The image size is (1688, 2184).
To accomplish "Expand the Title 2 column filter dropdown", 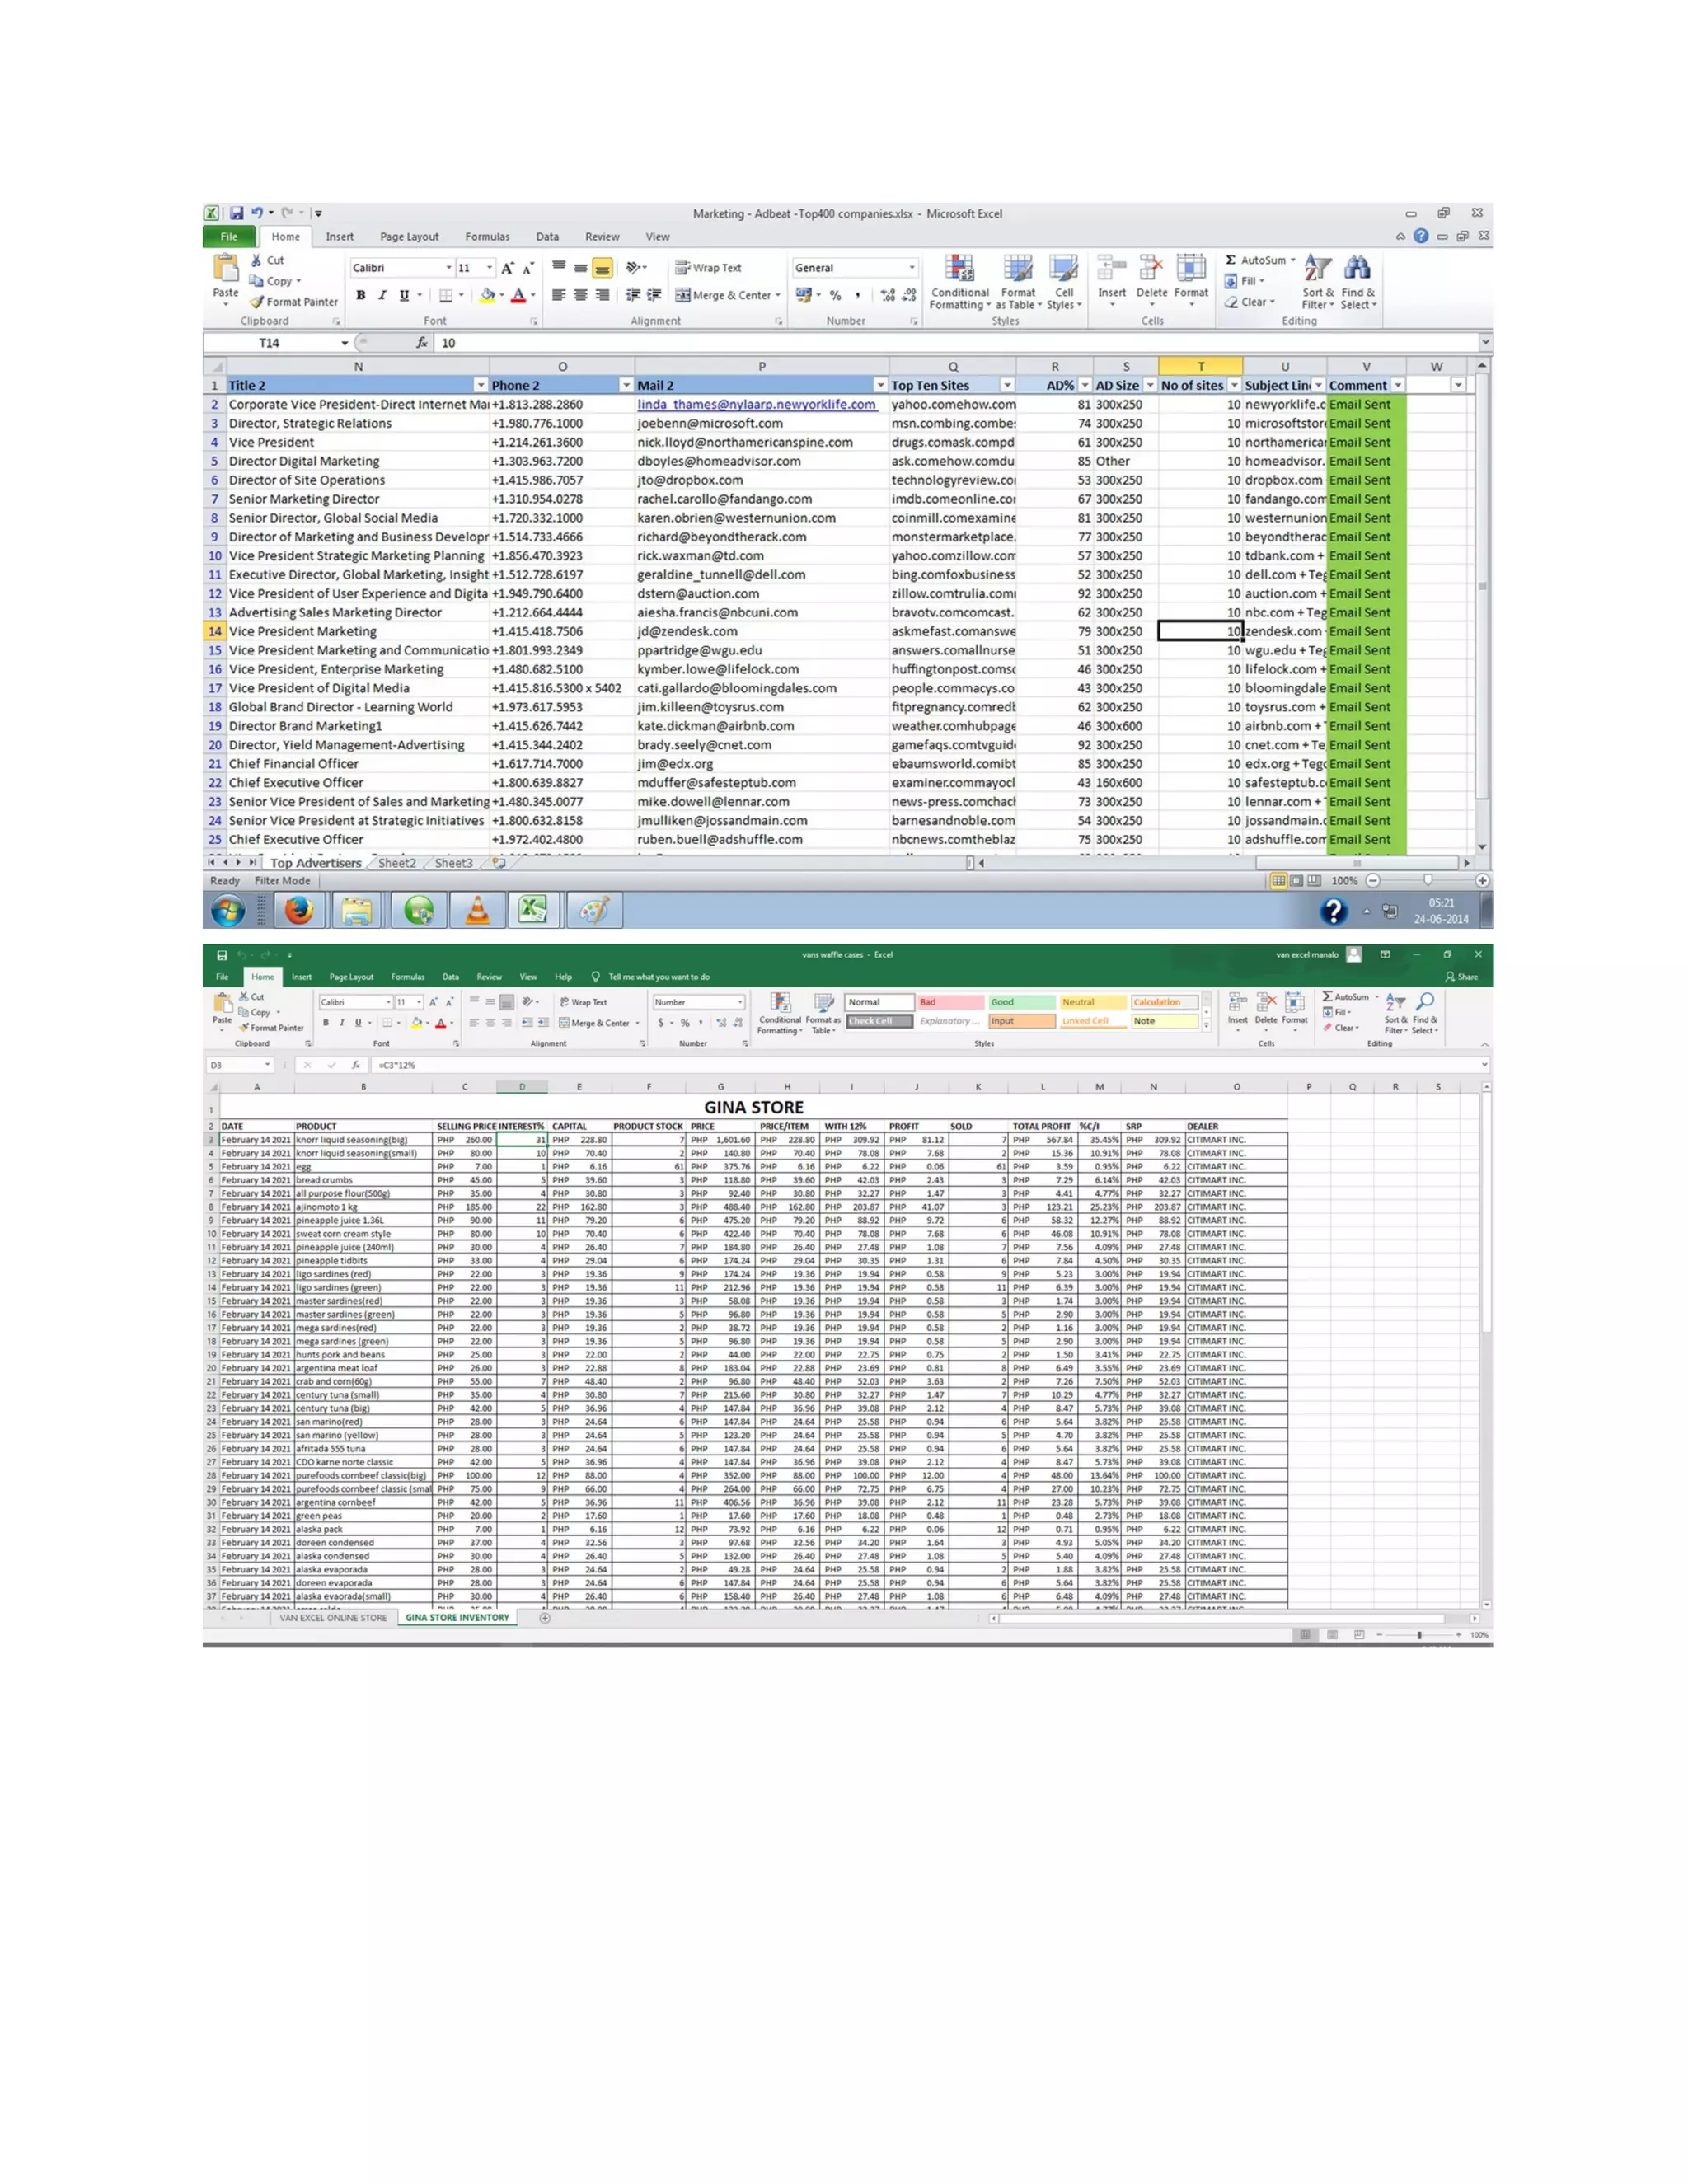I will coord(481,386).
